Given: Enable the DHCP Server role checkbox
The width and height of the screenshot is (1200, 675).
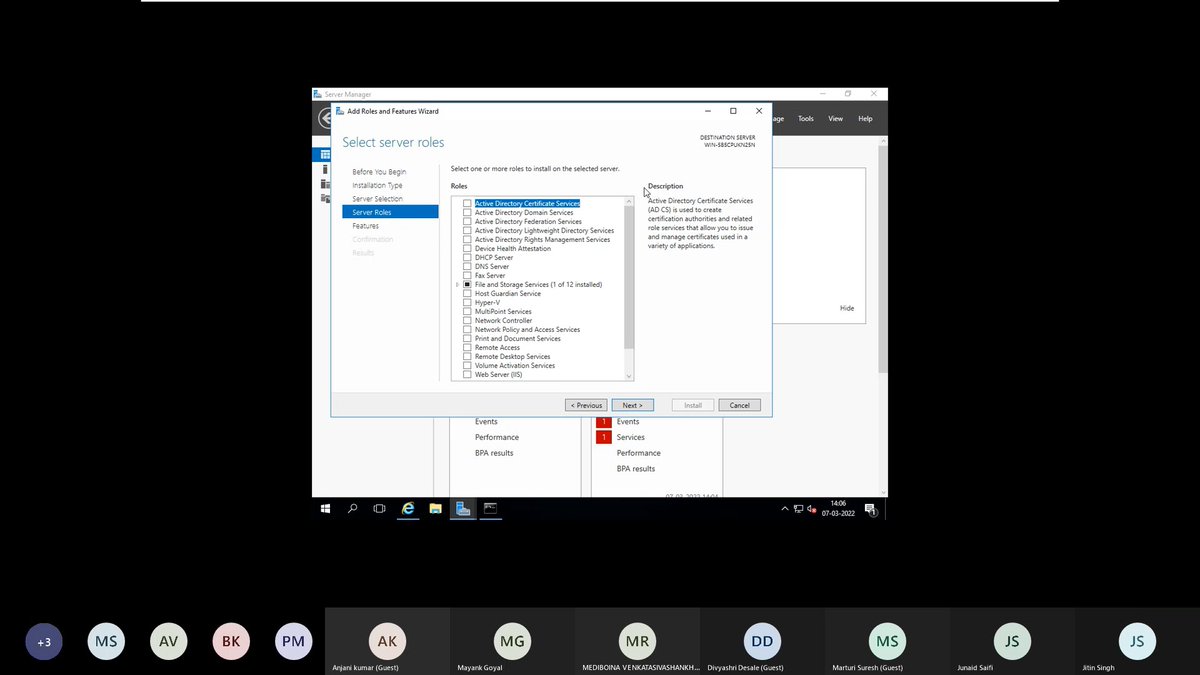Looking at the screenshot, I should [x=467, y=258].
